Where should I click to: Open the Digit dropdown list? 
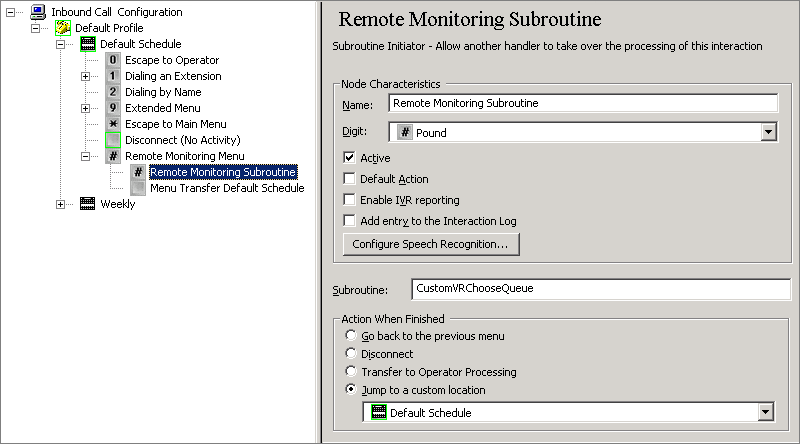pyautogui.click(x=768, y=132)
